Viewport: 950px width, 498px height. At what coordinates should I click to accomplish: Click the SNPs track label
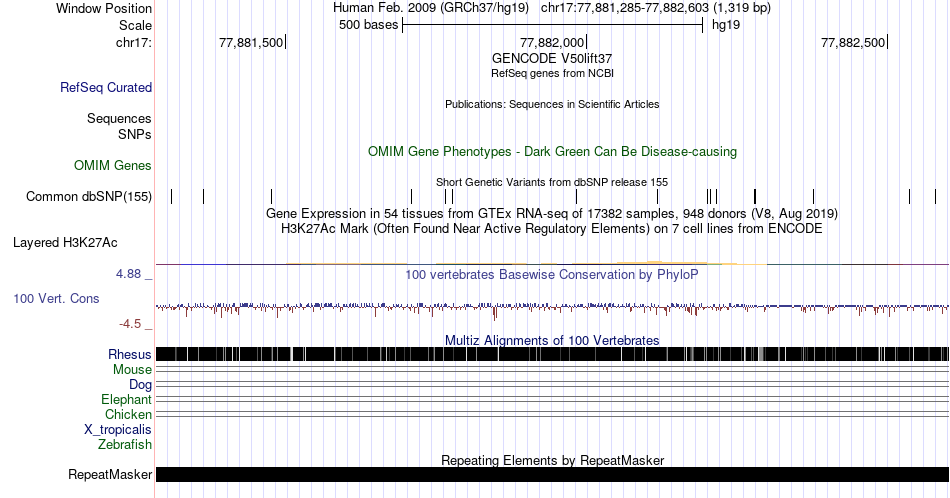pos(135,134)
